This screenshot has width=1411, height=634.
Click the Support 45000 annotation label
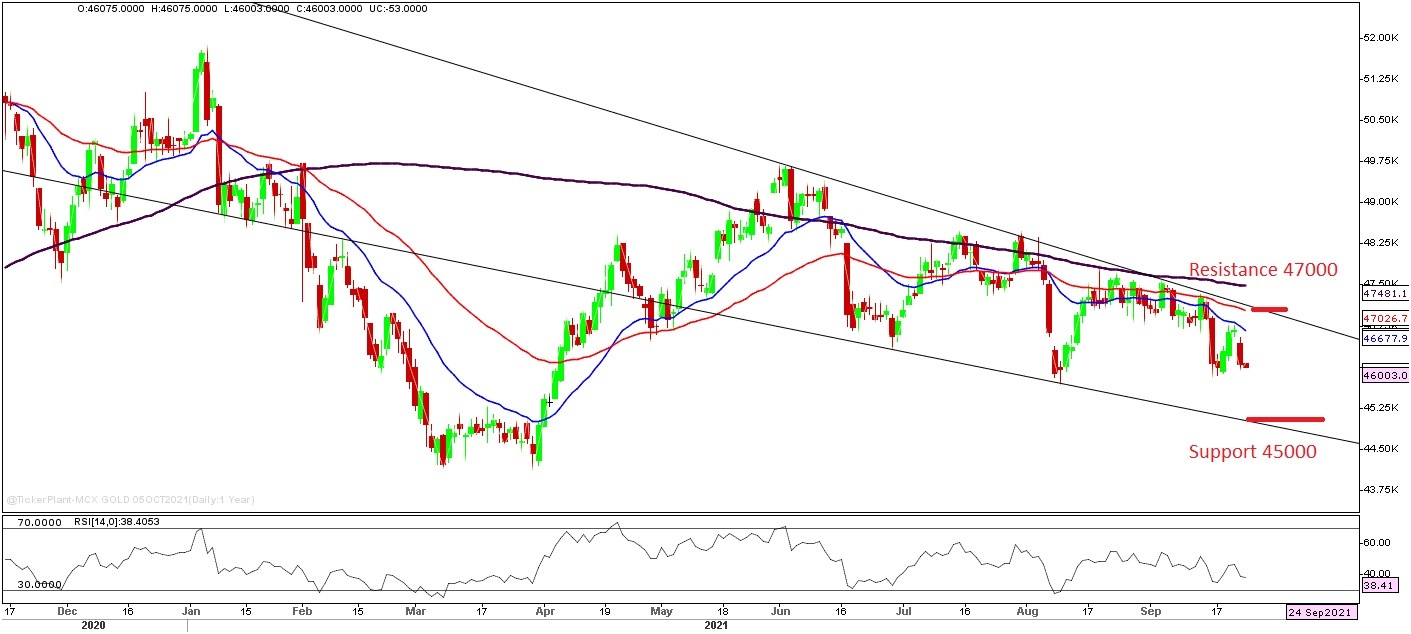tap(1252, 452)
